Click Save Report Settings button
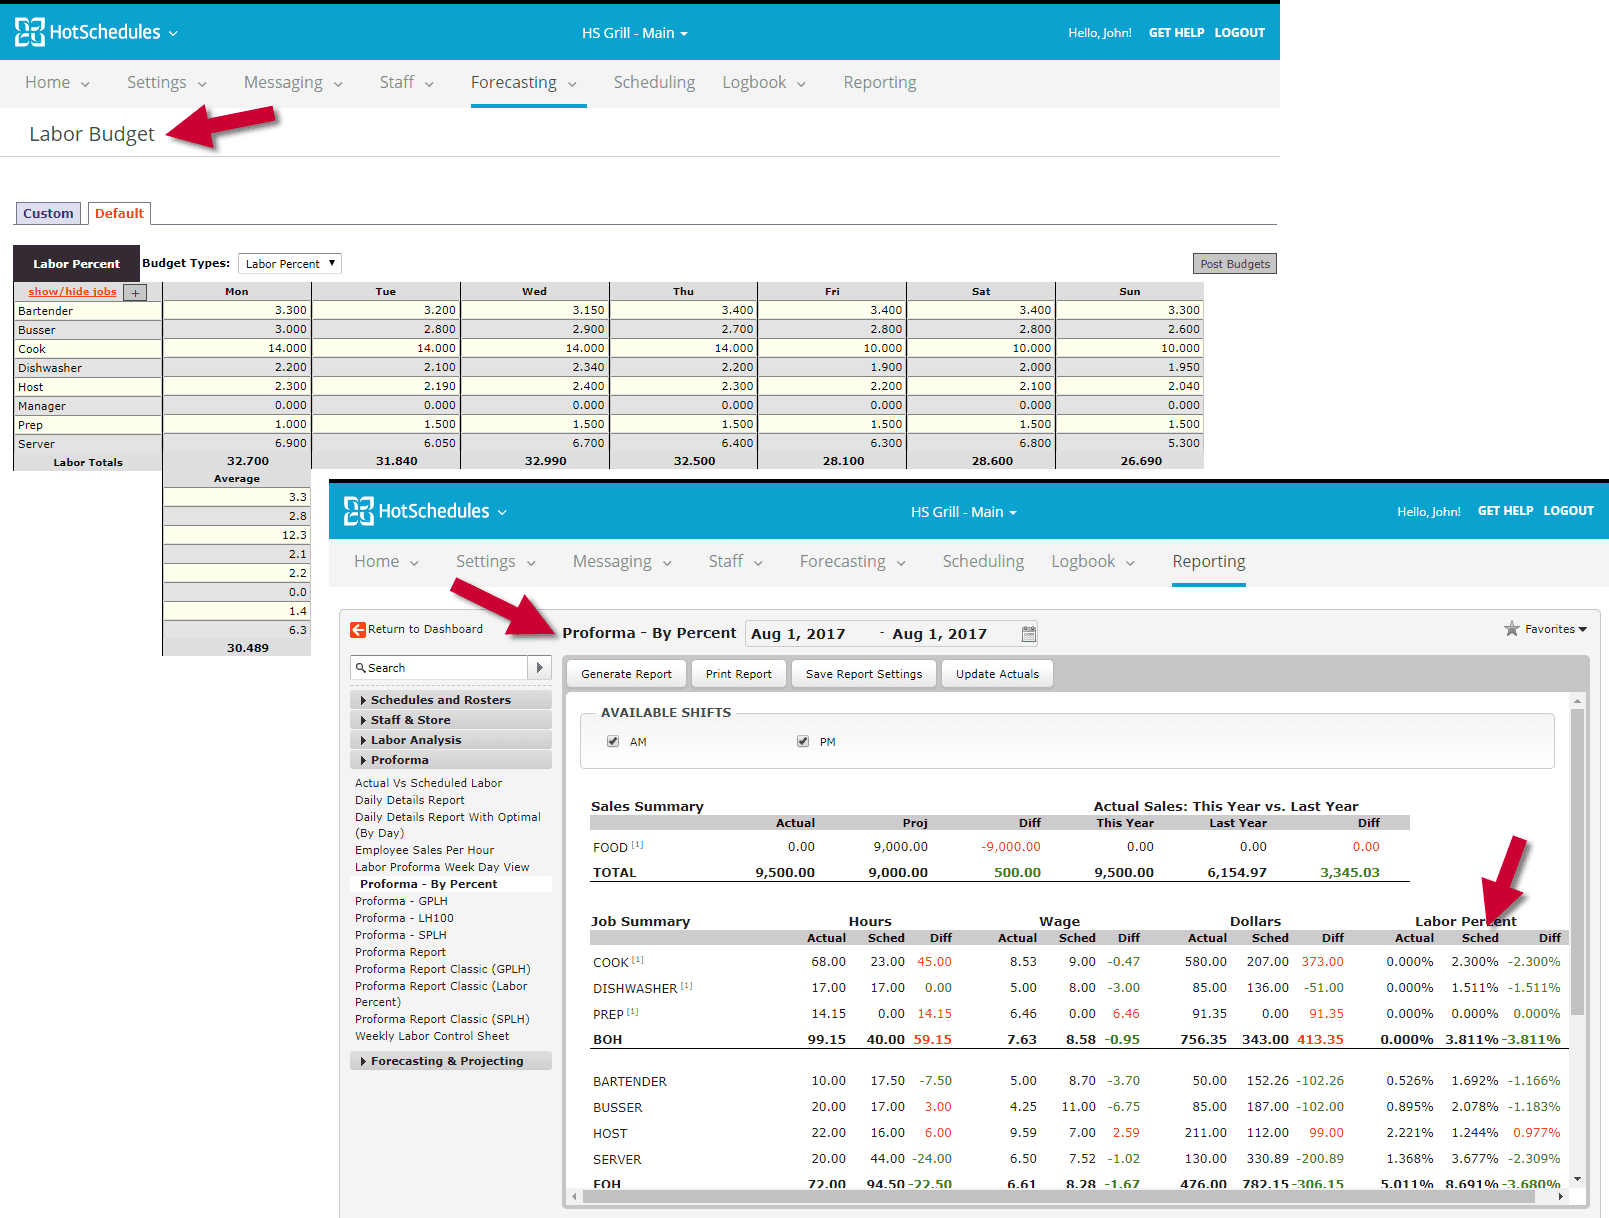 864,674
